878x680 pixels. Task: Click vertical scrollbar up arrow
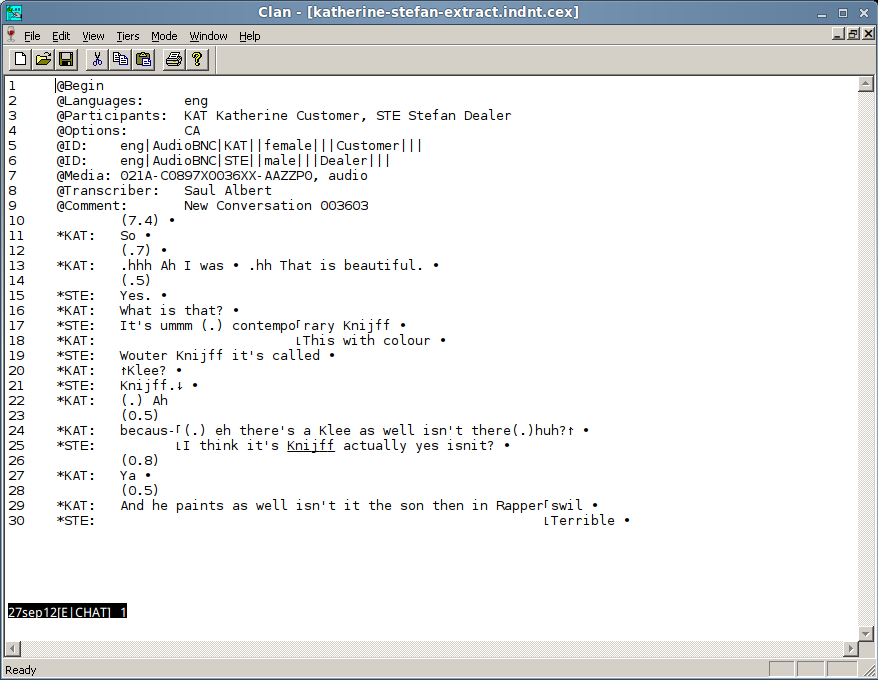click(865, 85)
